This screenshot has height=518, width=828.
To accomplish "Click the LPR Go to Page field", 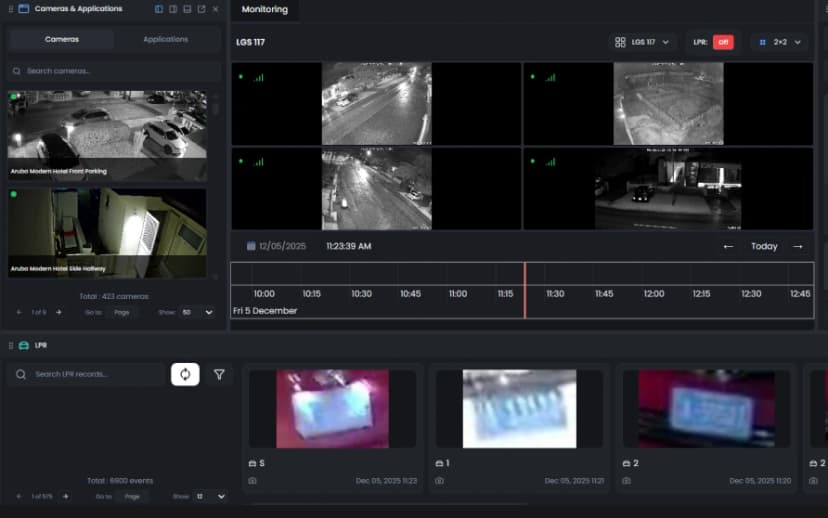I will 133,496.
